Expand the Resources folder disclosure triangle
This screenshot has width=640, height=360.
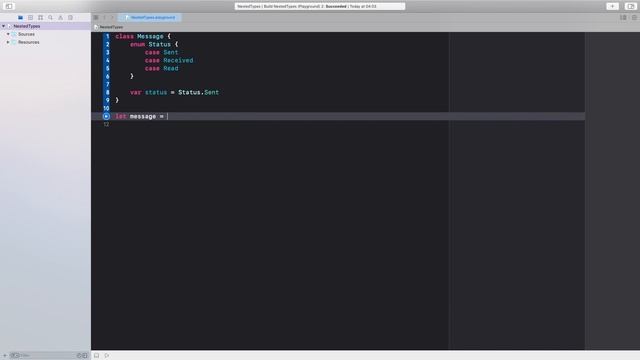point(8,42)
